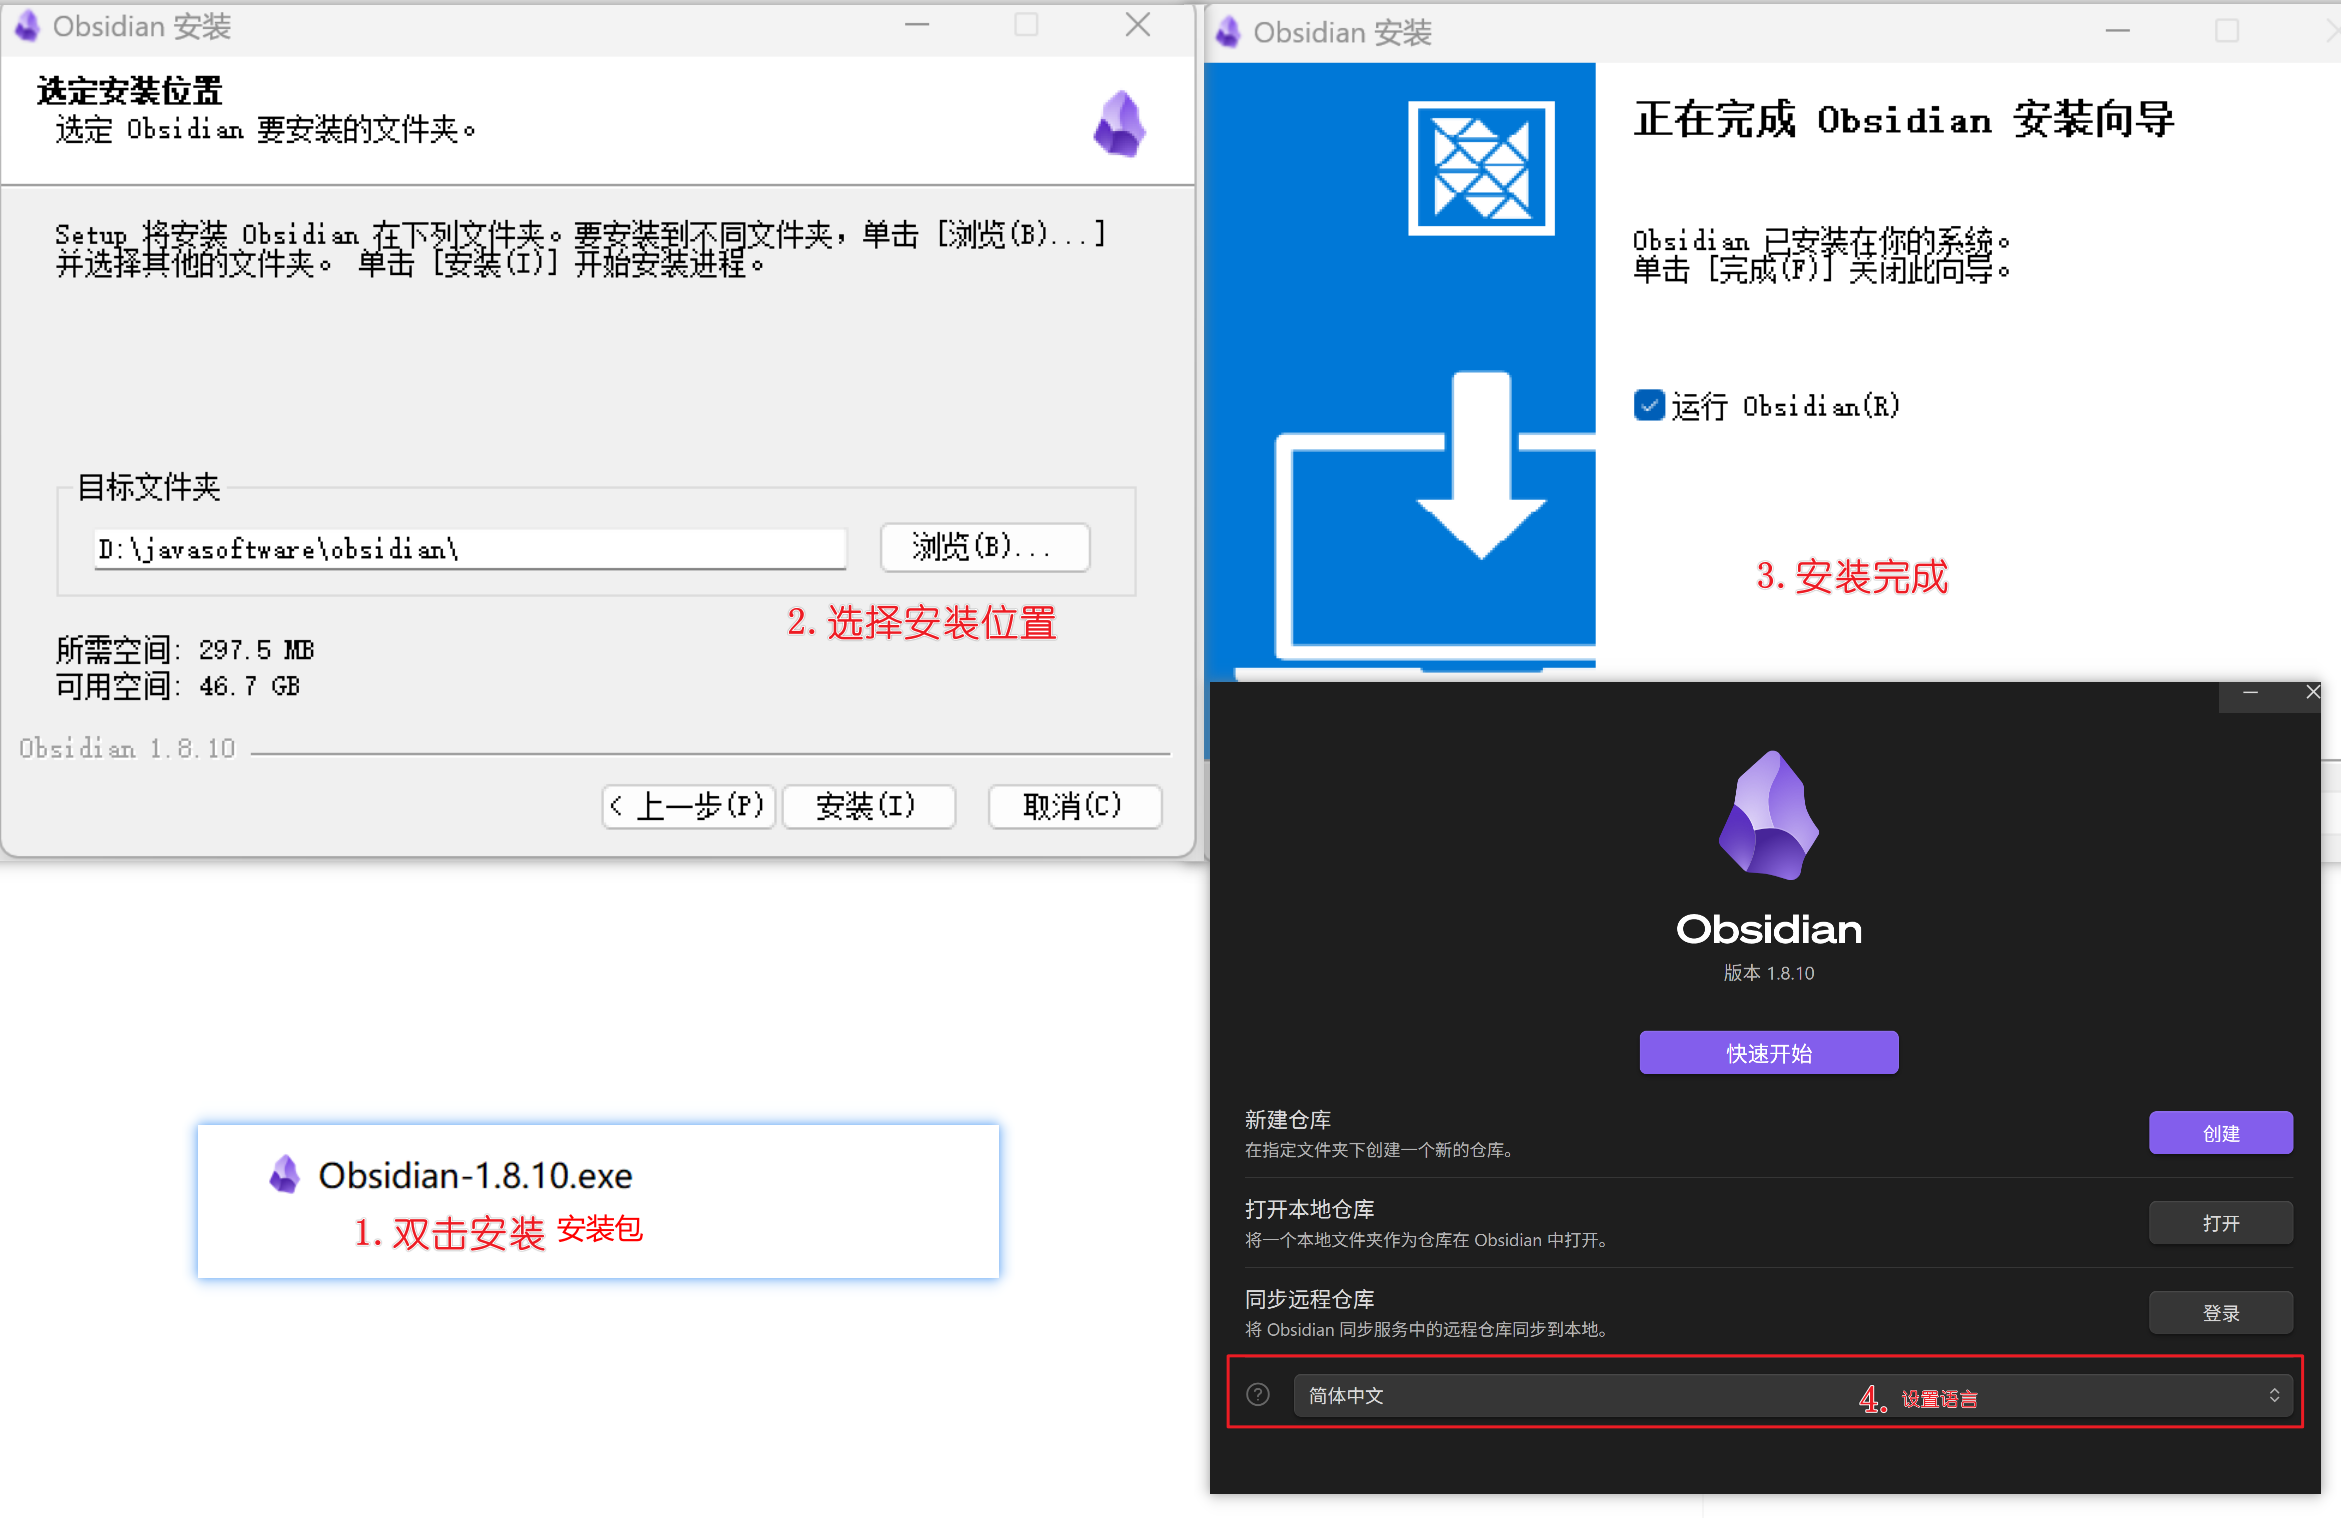Click the Obsidian 1.8.10 version label in the installer
This screenshot has width=2341, height=1518.
coord(127,748)
